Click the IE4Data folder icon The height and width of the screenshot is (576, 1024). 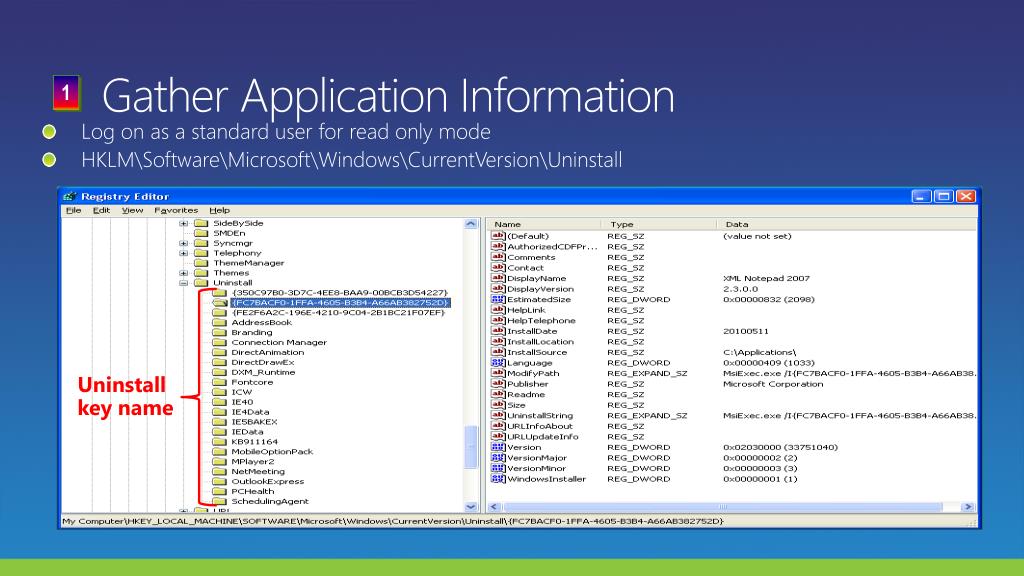pyautogui.click(x=219, y=412)
